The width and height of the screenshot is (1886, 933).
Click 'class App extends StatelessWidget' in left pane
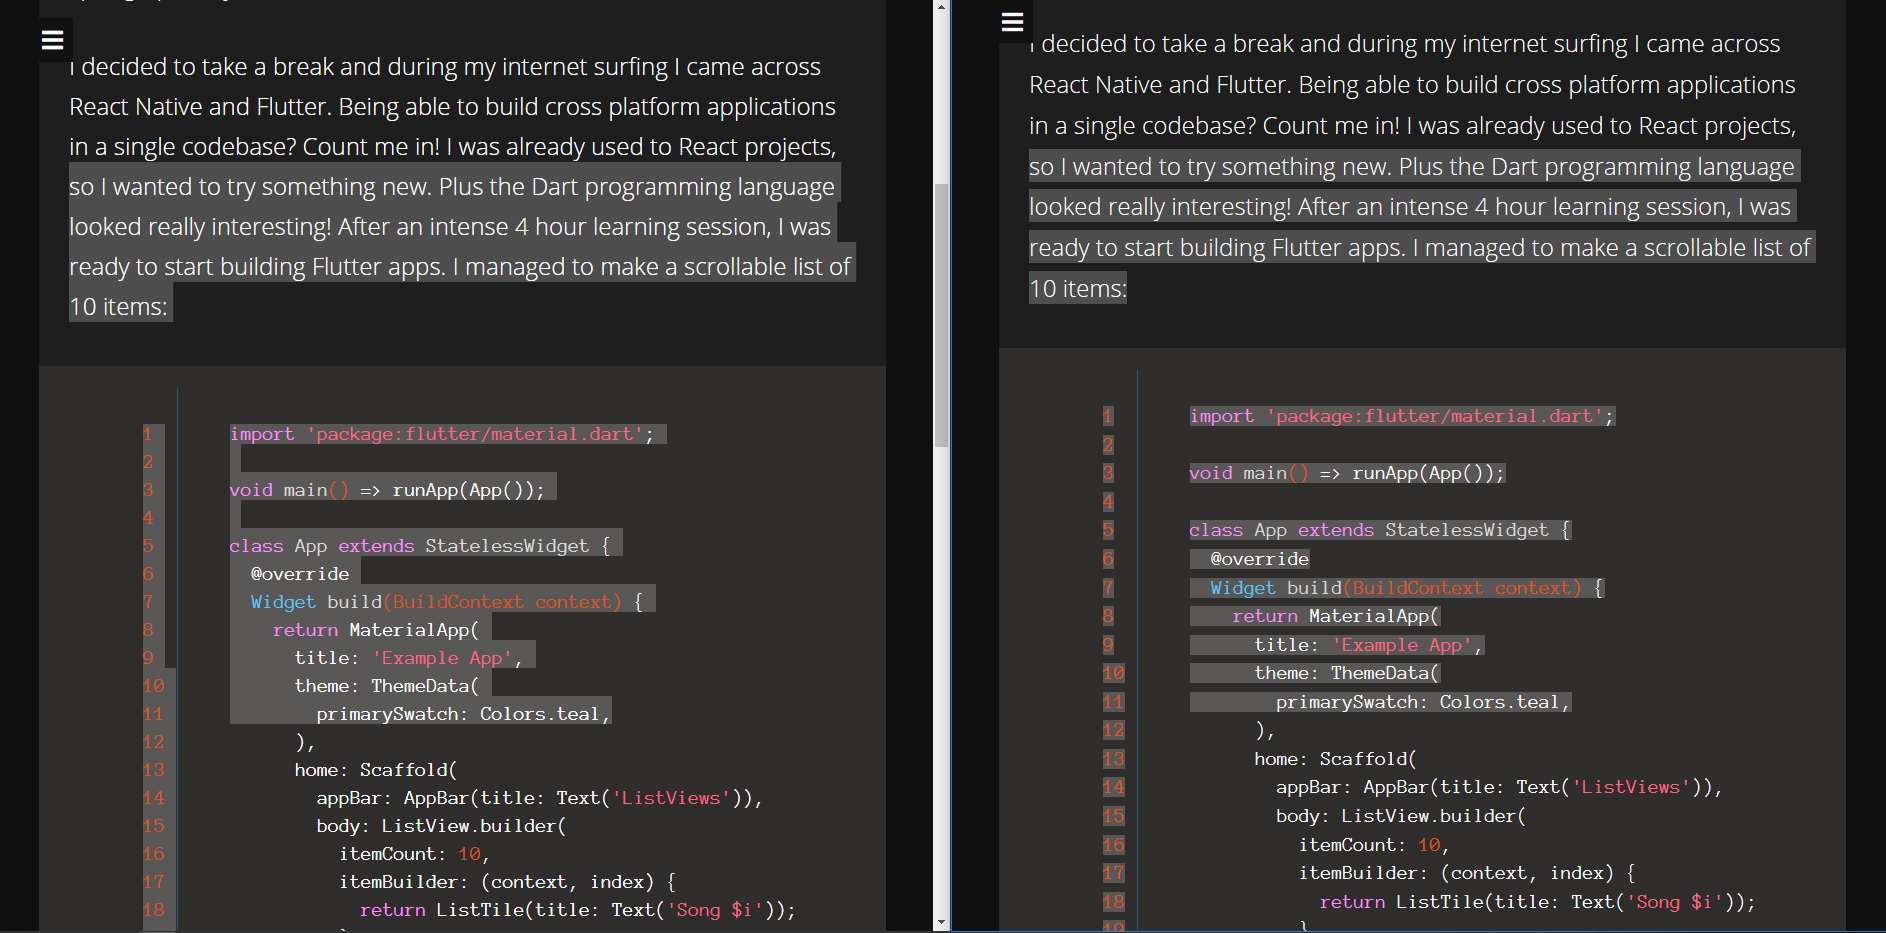click(x=409, y=546)
